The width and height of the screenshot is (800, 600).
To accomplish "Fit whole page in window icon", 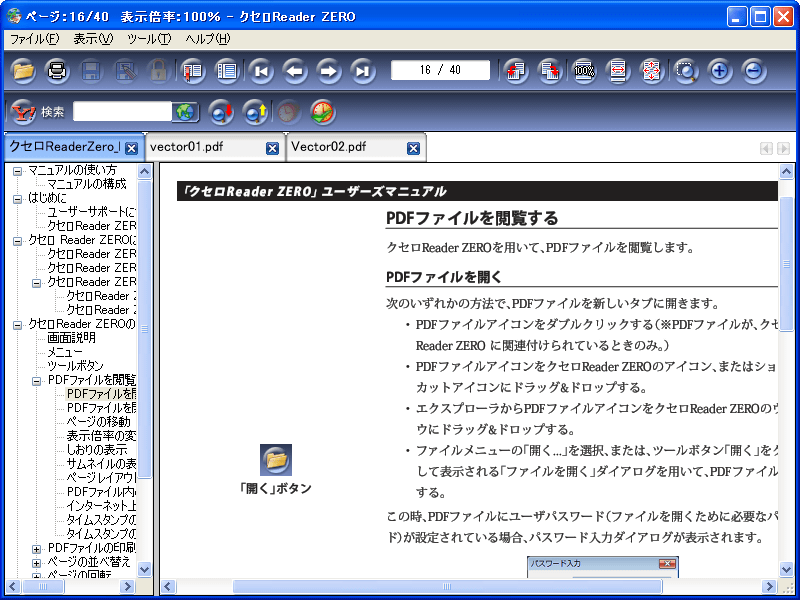I will pos(652,70).
